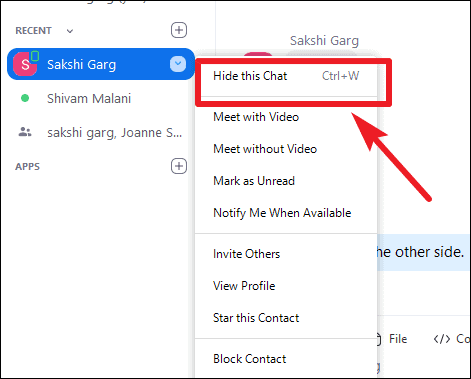Add a new chat beside RECENT

tap(179, 30)
